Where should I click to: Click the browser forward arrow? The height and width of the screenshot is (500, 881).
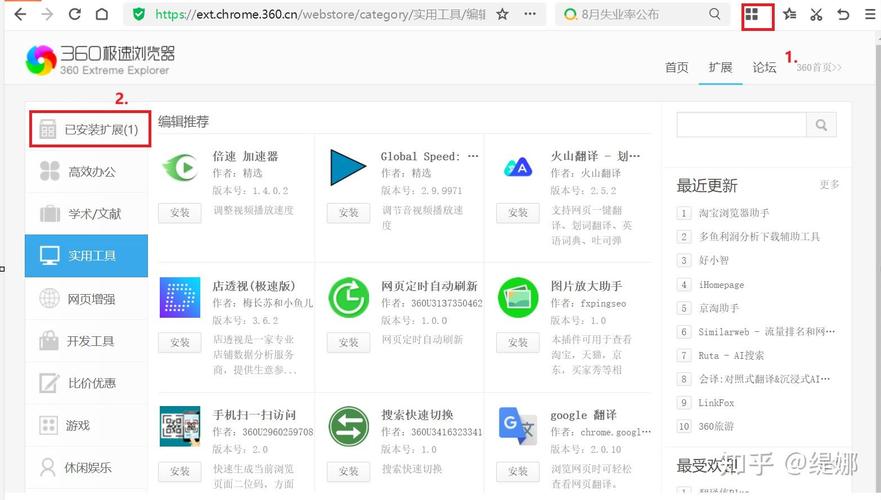[x=47, y=14]
